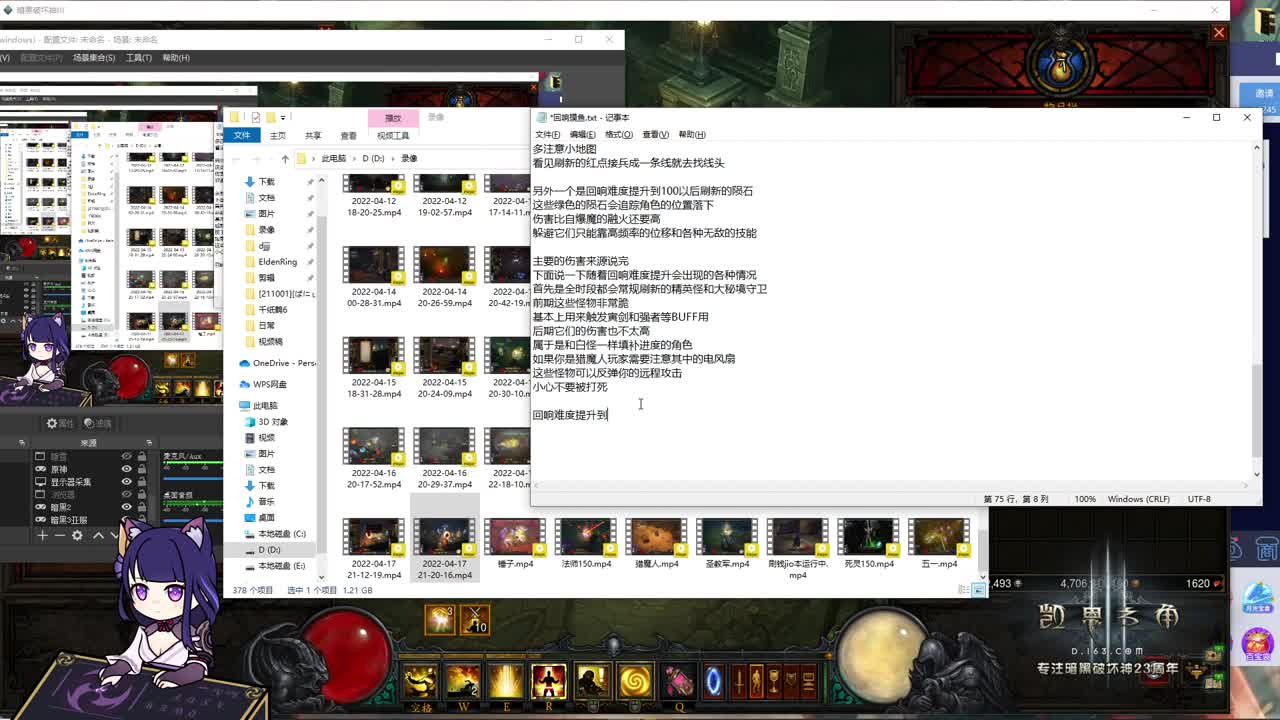Switch to 查看 tab in Explorer
Viewport: 1280px width, 720px height.
coord(348,135)
